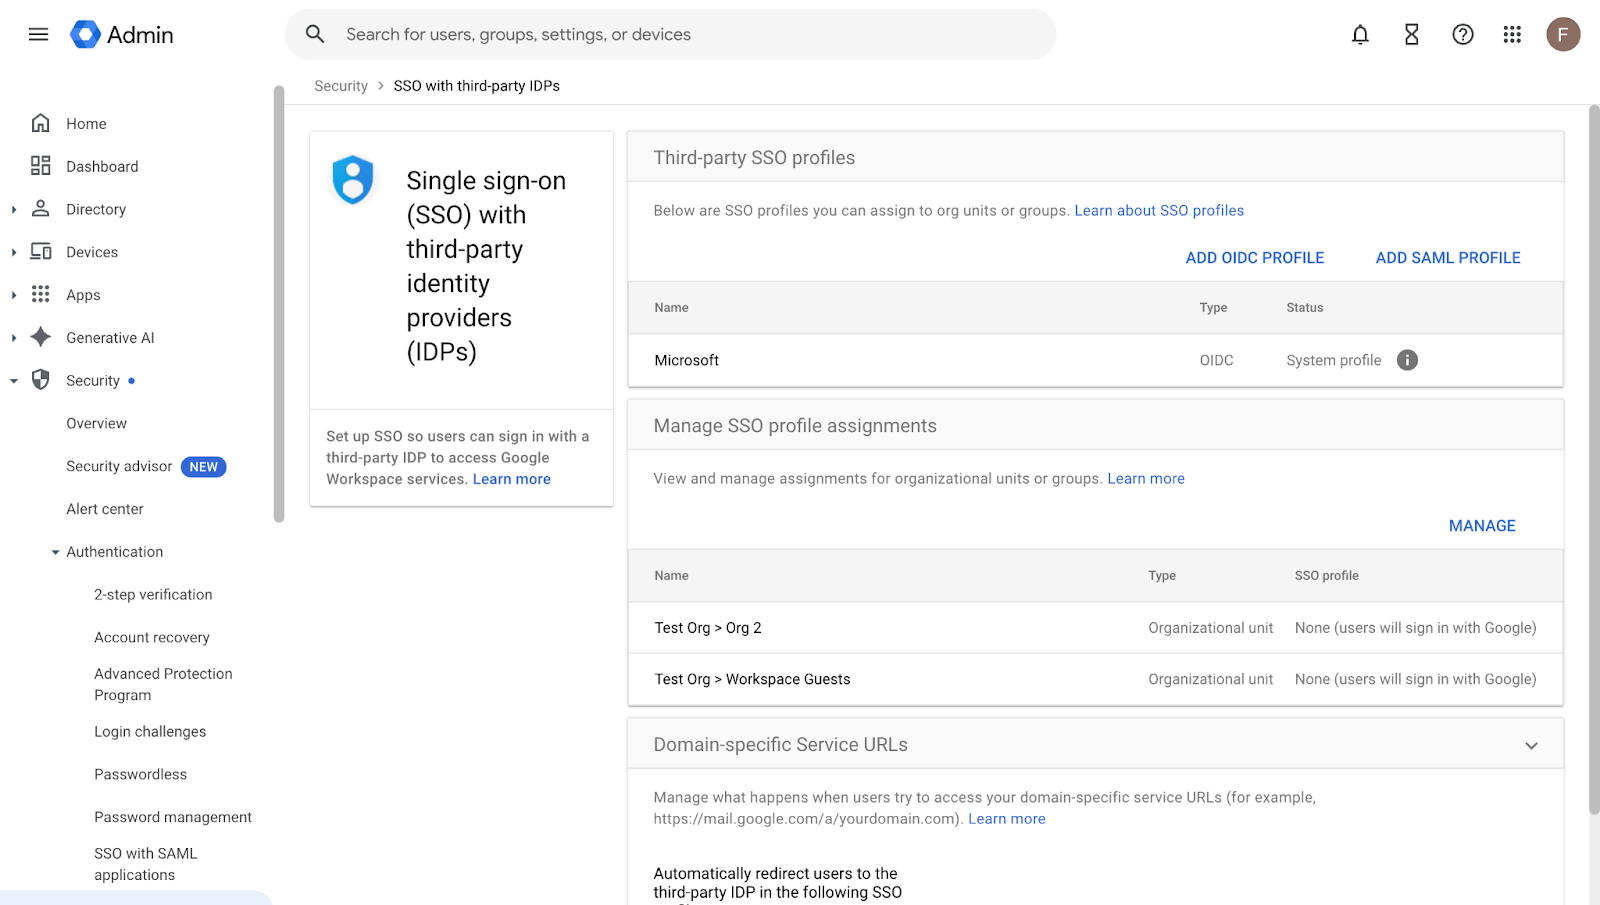1600x905 pixels.
Task: Open the Alert center page
Action: 105,509
